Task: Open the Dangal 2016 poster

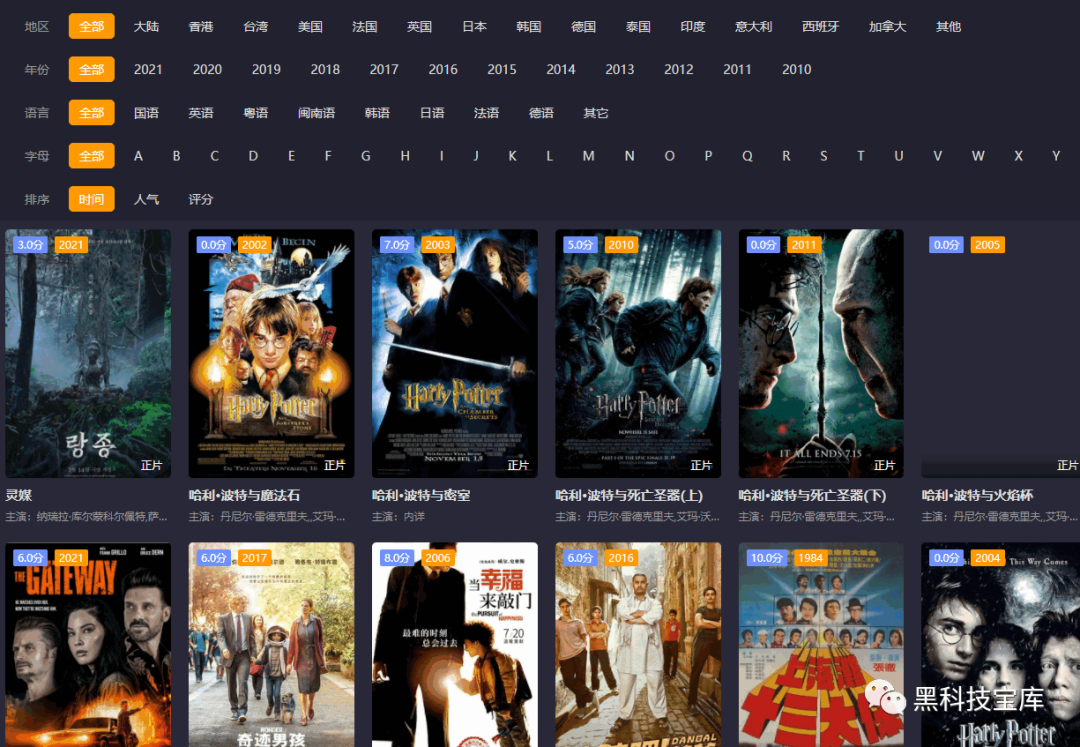Action: (638, 644)
